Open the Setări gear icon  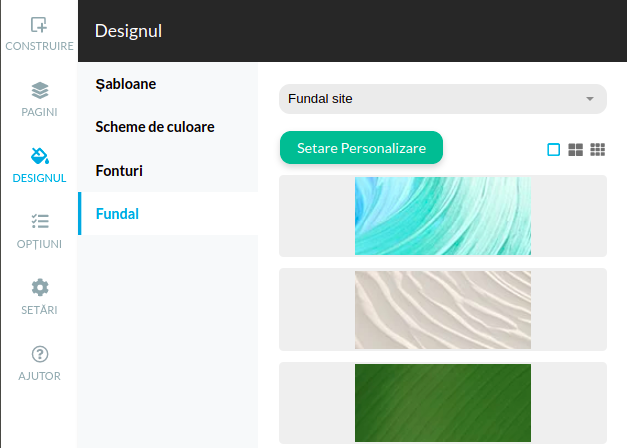39,288
